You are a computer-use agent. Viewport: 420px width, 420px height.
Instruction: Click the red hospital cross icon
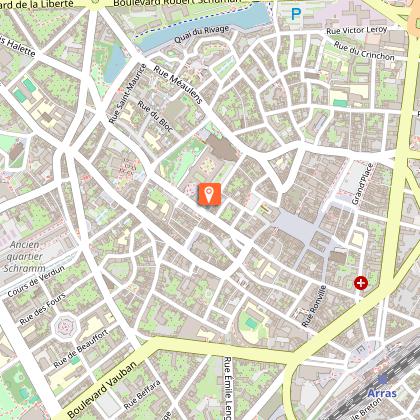[x=361, y=283]
